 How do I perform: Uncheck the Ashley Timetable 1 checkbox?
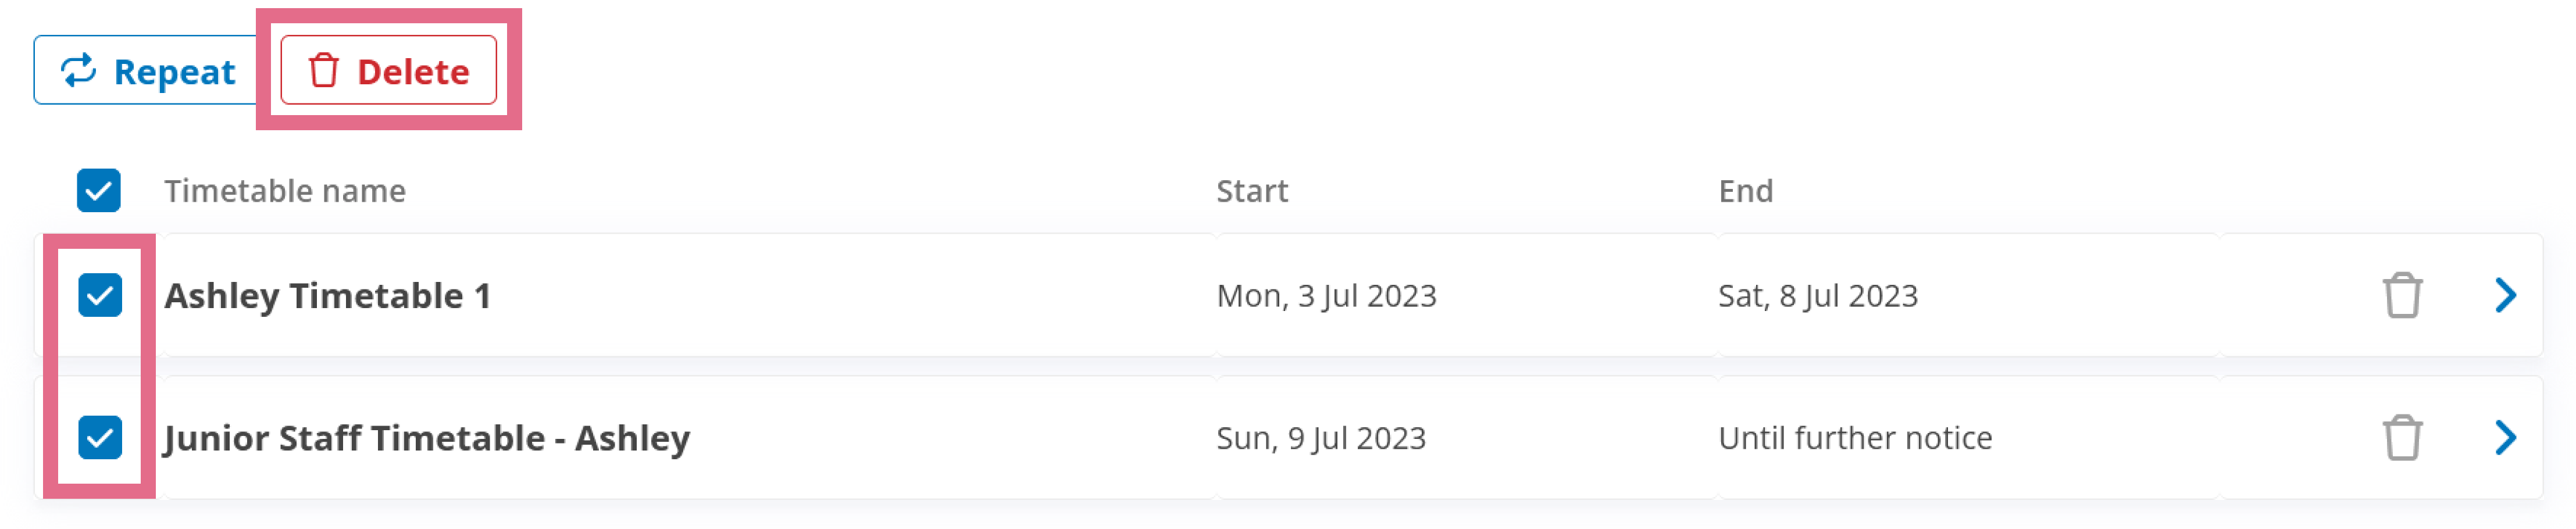(100, 295)
